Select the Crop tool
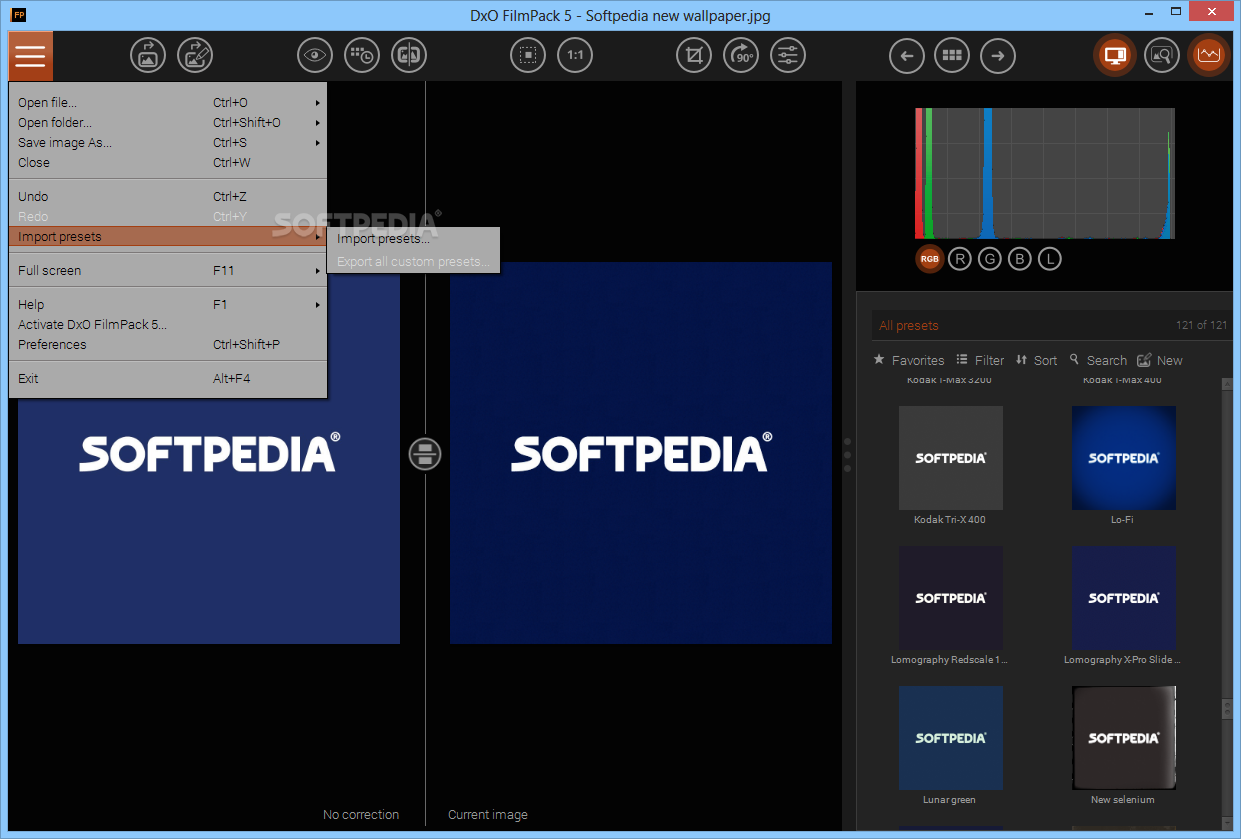 [x=694, y=55]
